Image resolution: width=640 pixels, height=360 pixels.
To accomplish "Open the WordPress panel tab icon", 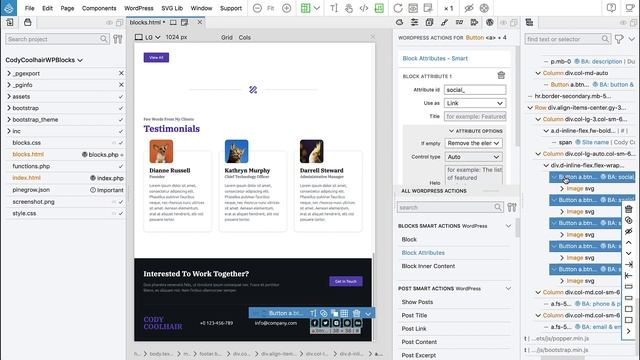I will coord(489,22).
